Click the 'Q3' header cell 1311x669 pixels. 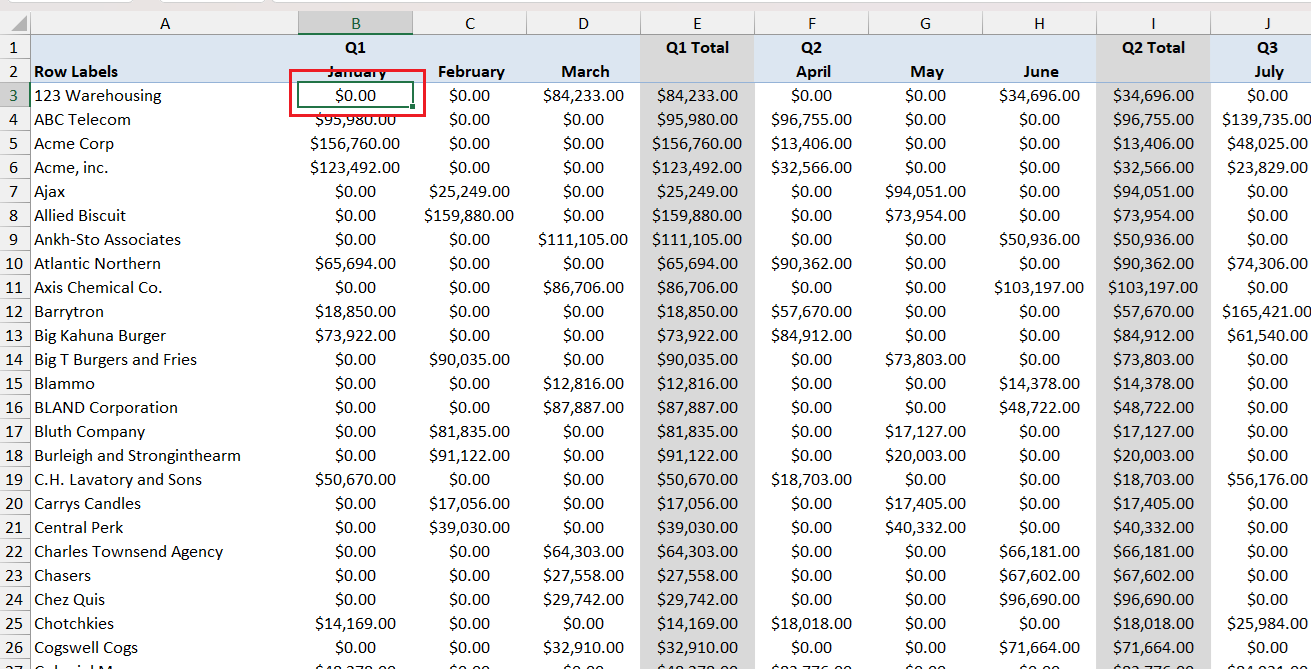(1267, 47)
